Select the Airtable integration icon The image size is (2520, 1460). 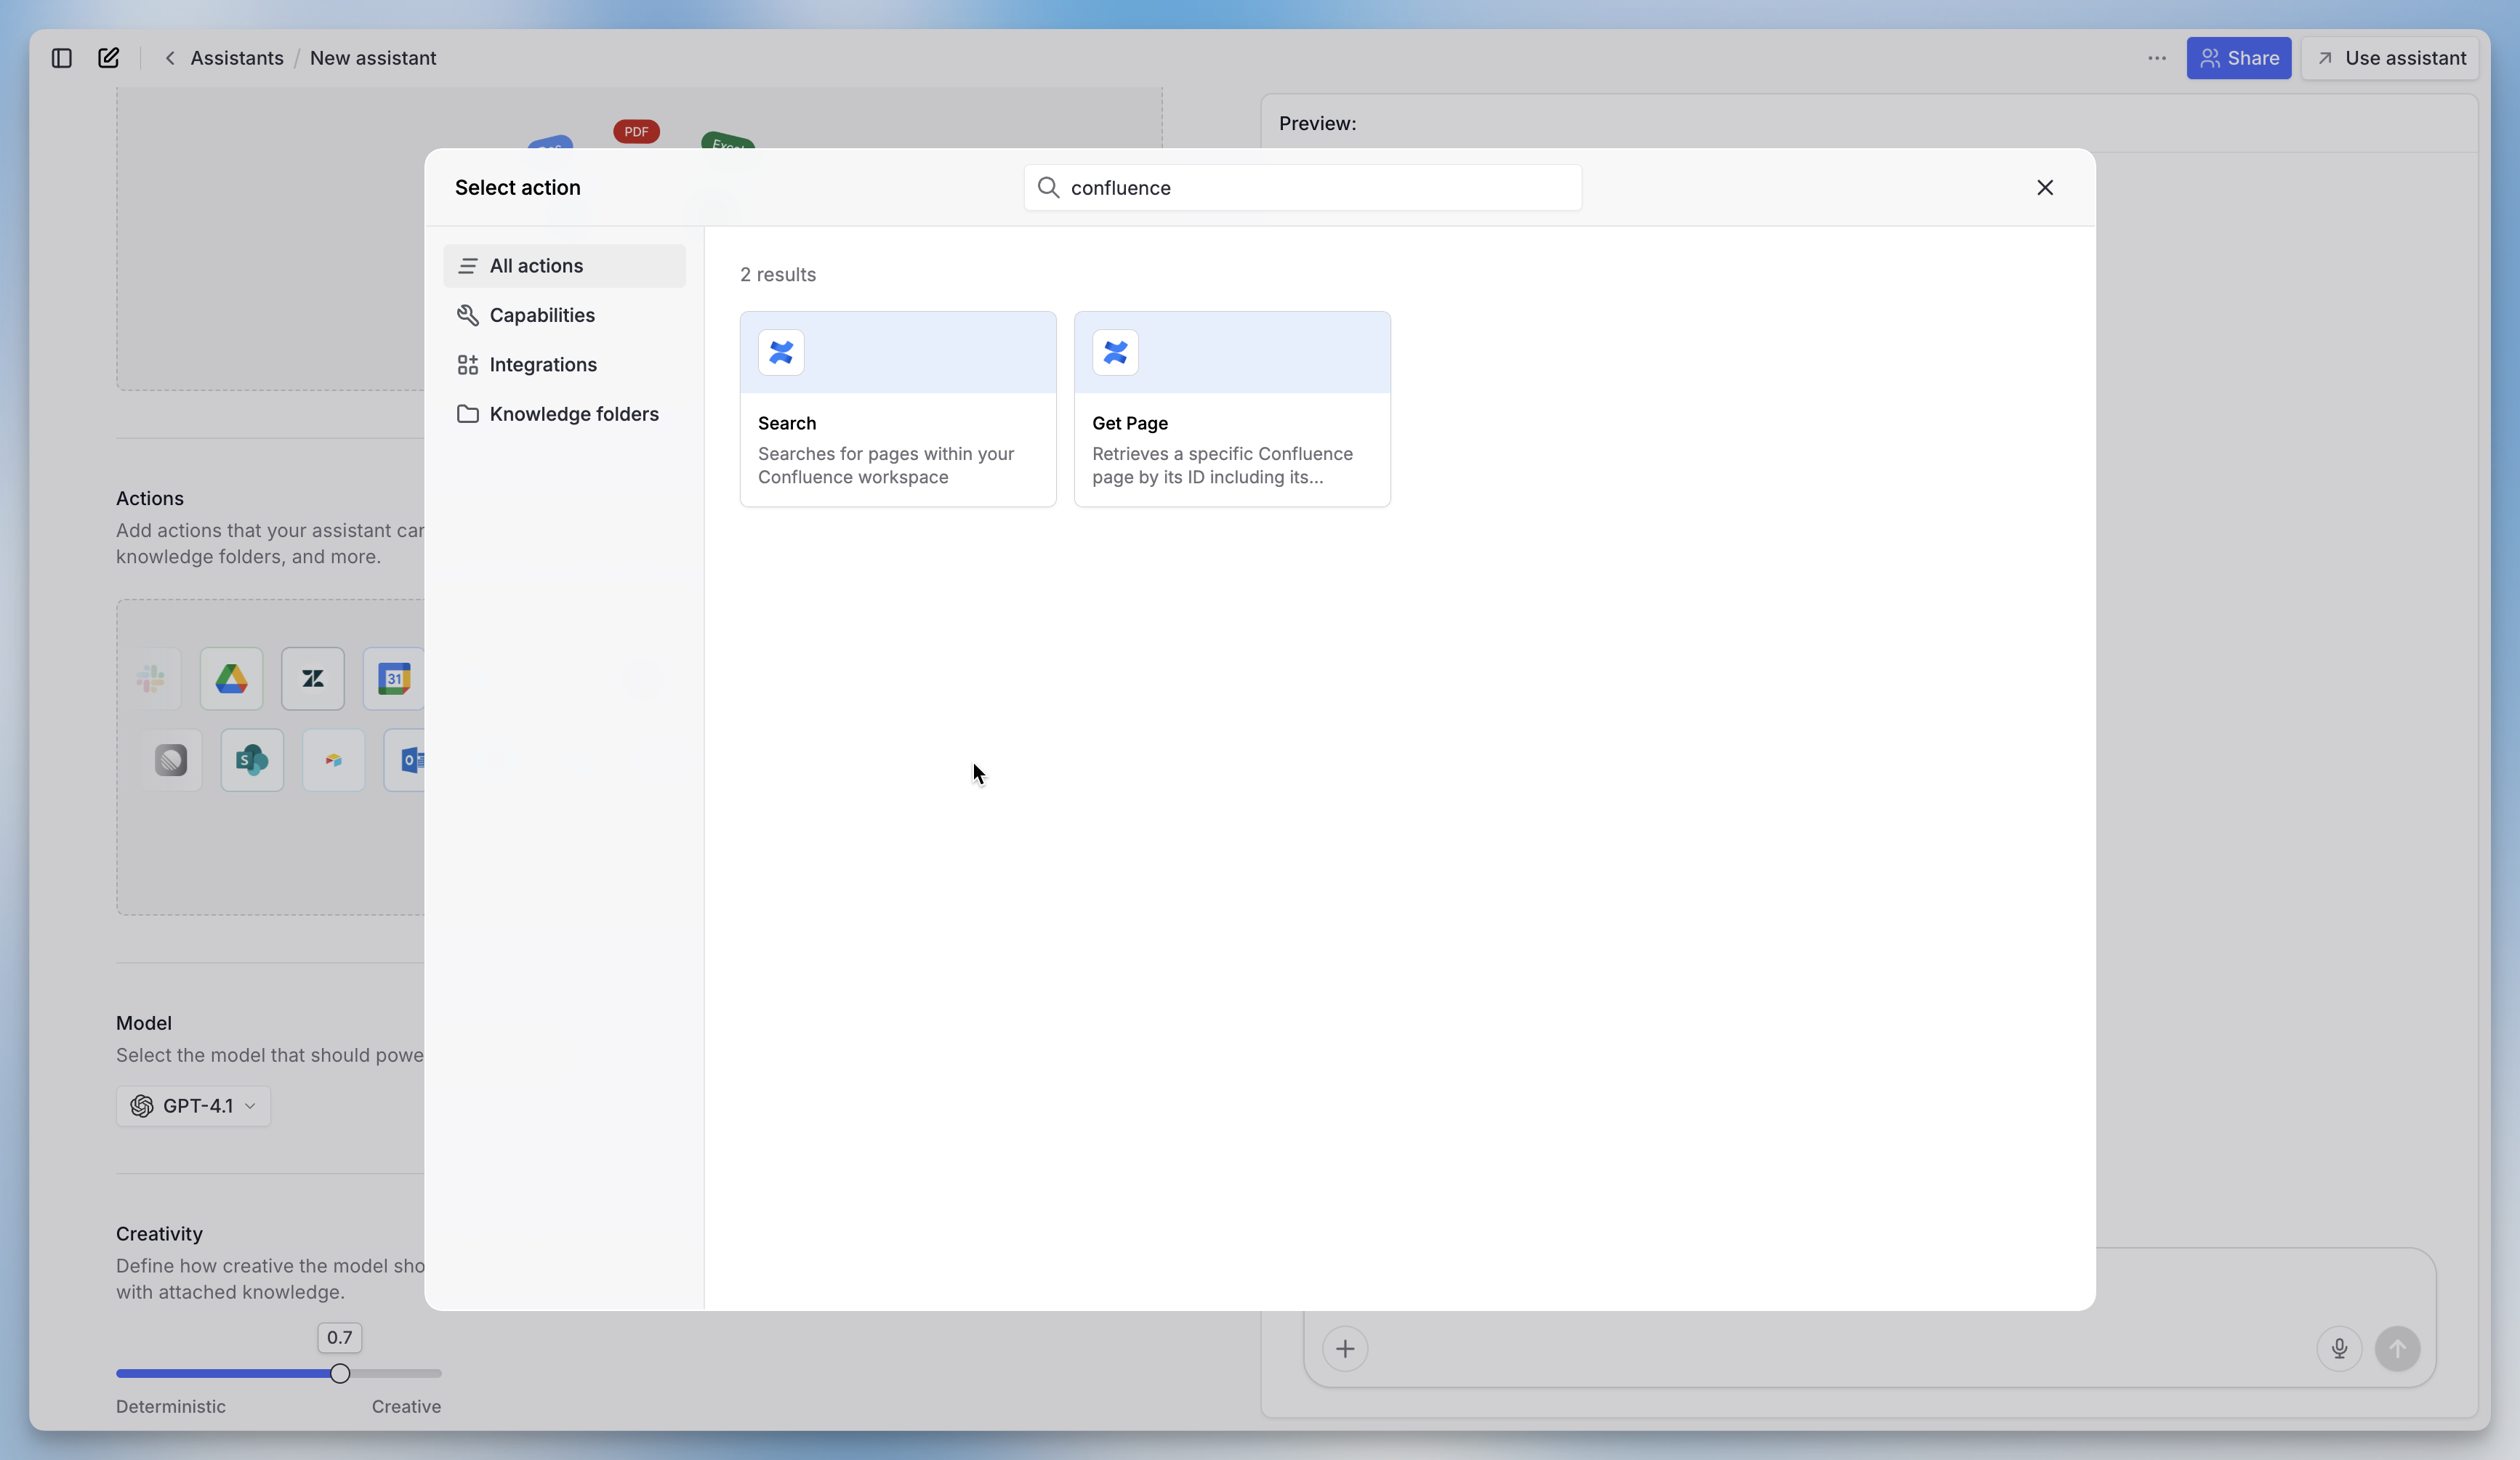coord(333,760)
